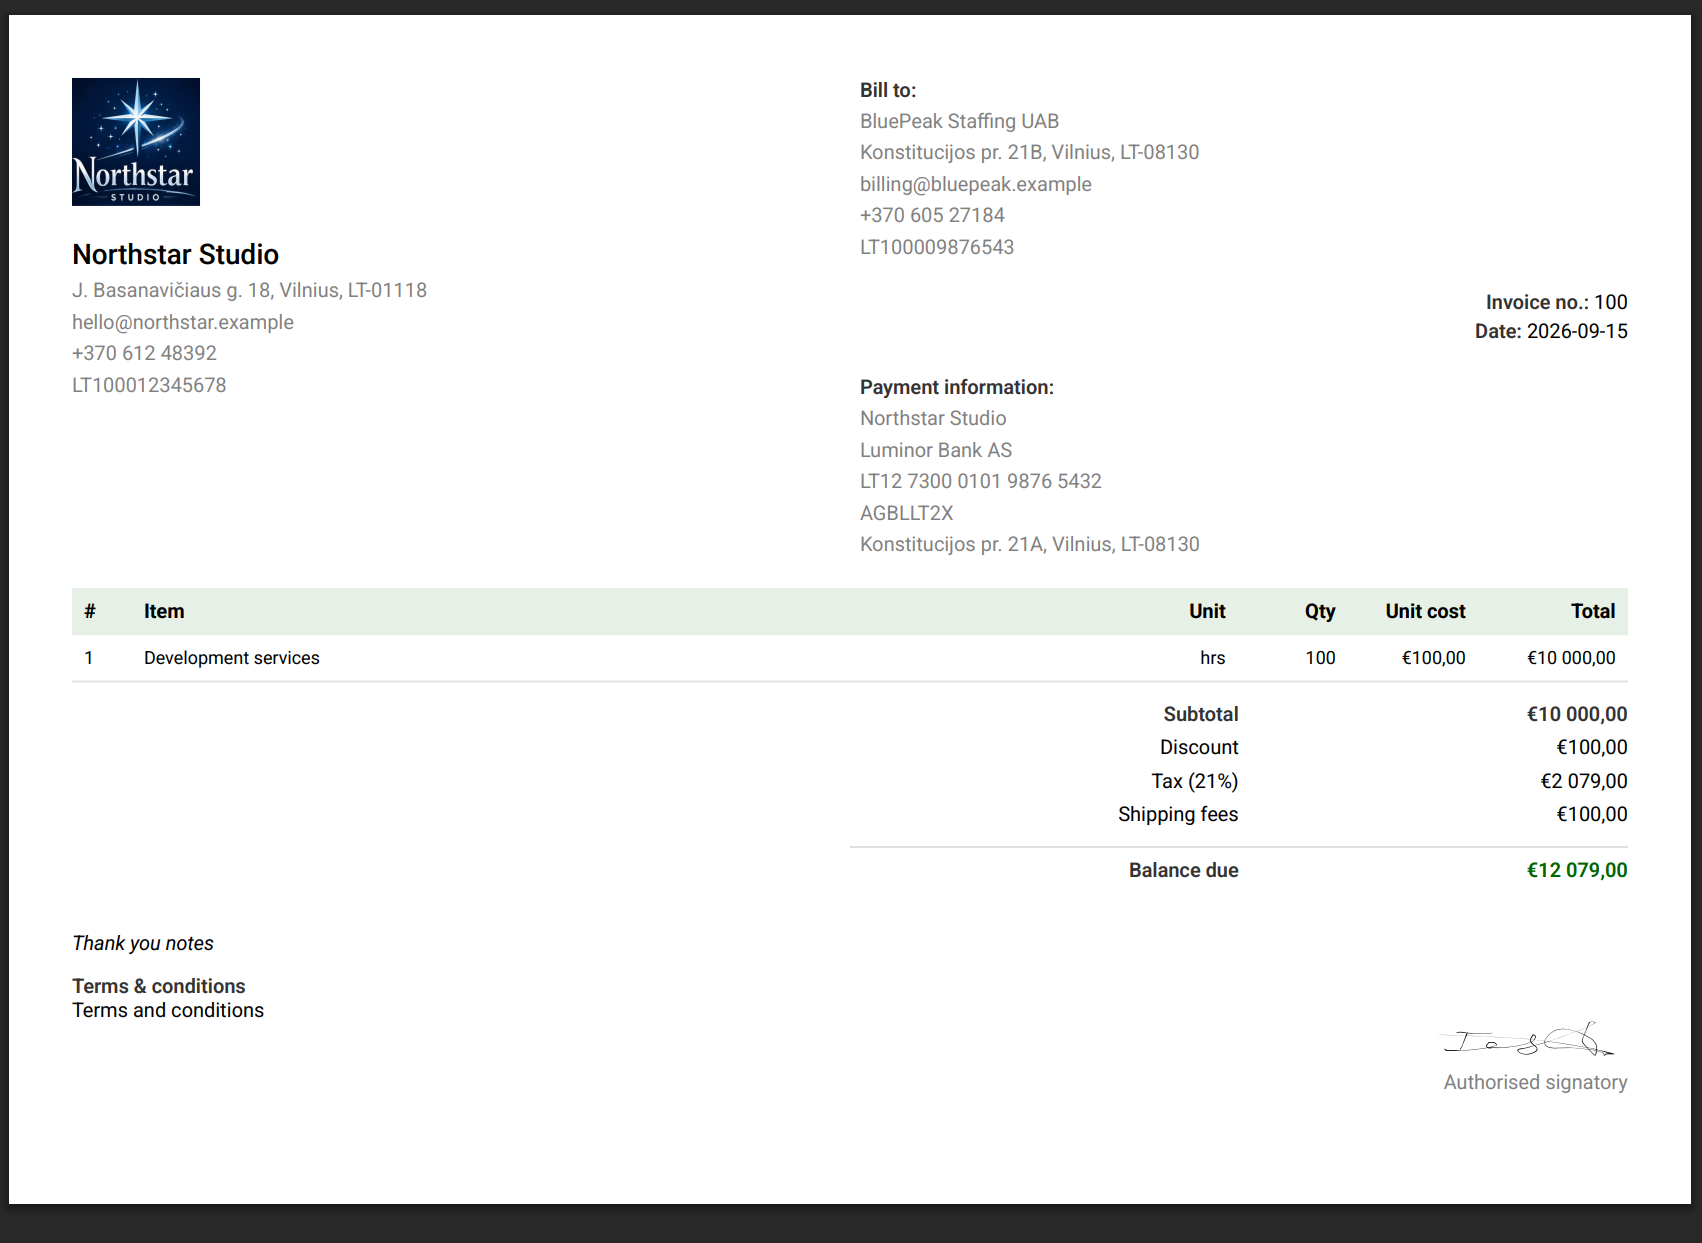
Task: Click the Qty column header
Action: click(x=1320, y=611)
